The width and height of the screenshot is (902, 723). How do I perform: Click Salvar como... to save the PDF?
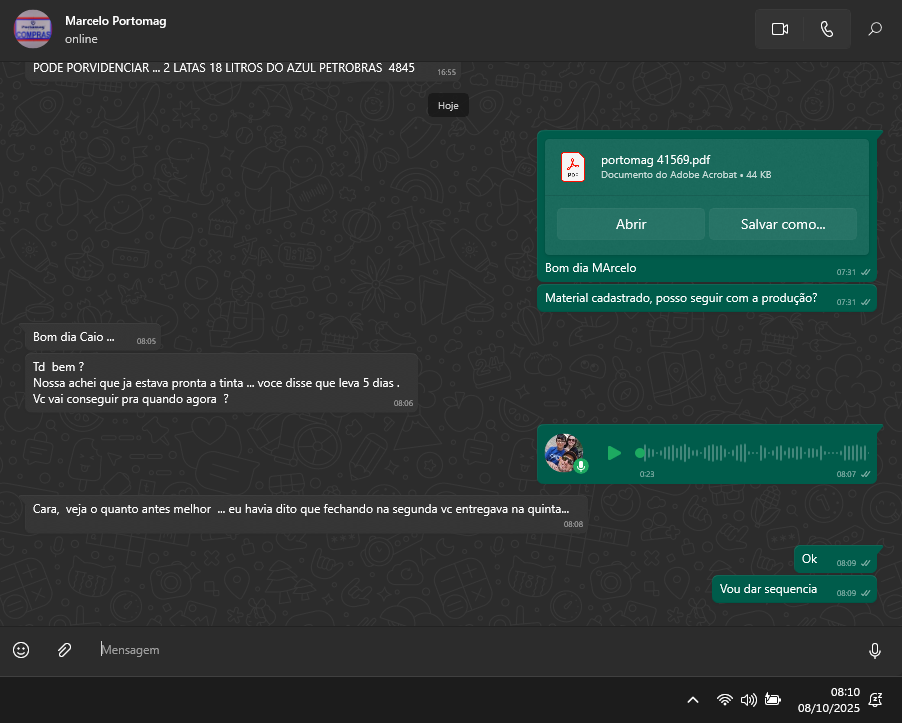[x=783, y=224]
